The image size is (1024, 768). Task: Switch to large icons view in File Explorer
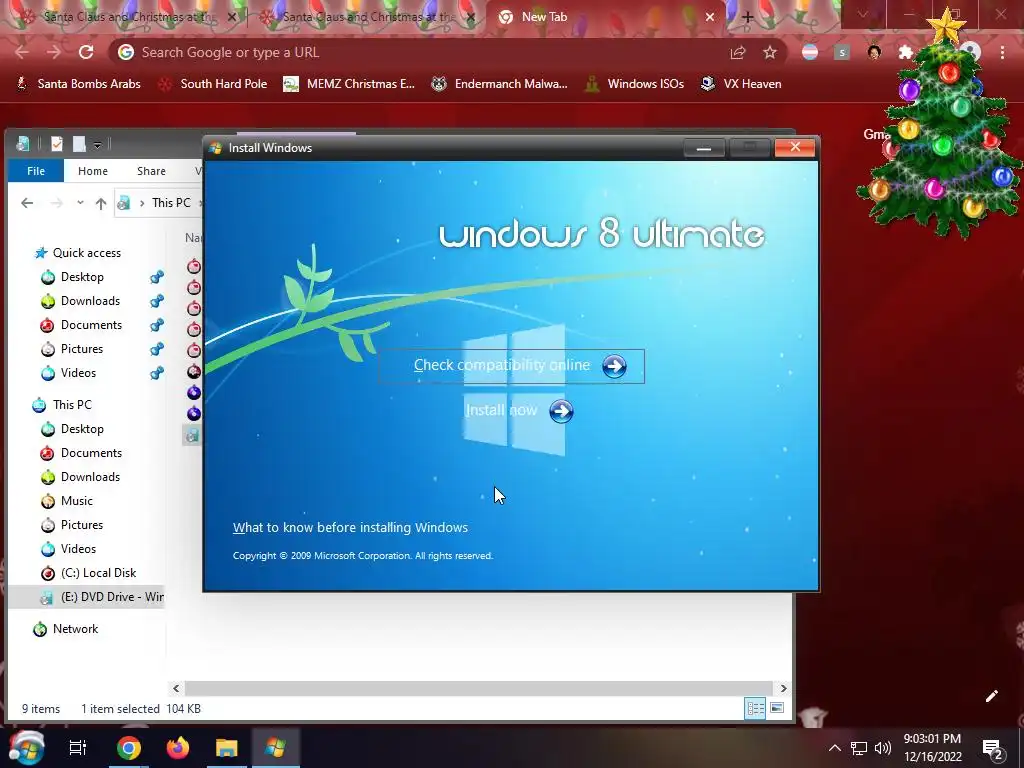click(x=777, y=708)
